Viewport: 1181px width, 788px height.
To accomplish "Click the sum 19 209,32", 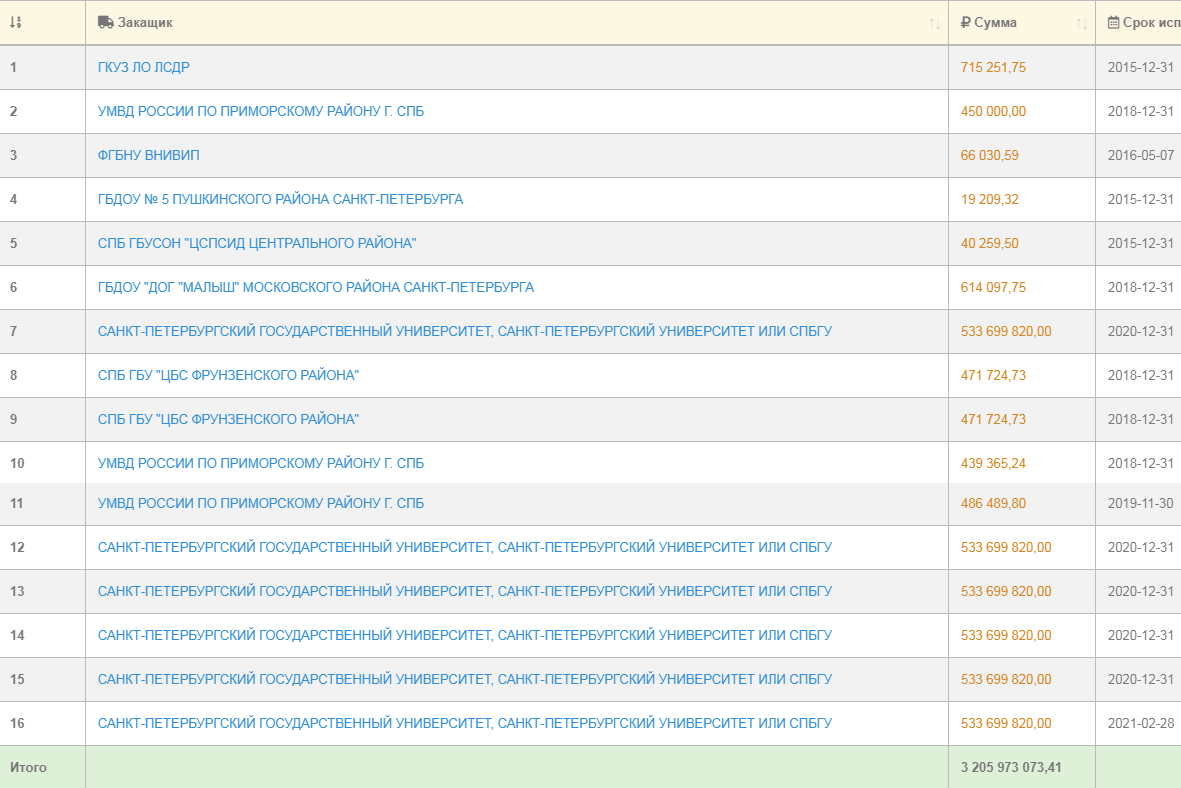I will coord(989,200).
